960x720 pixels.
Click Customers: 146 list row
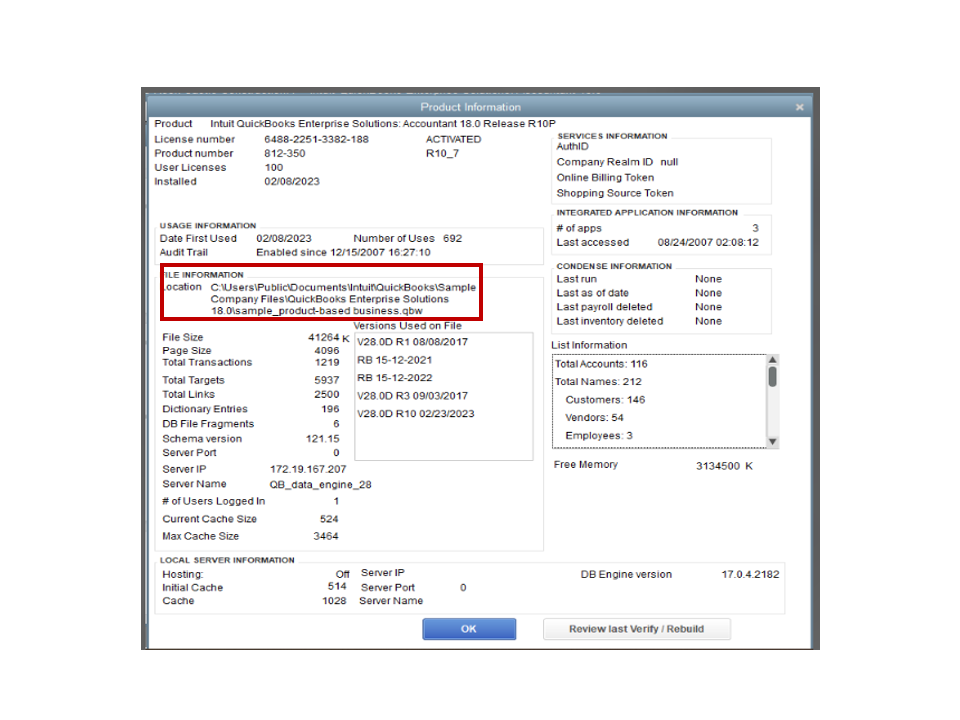pos(606,400)
